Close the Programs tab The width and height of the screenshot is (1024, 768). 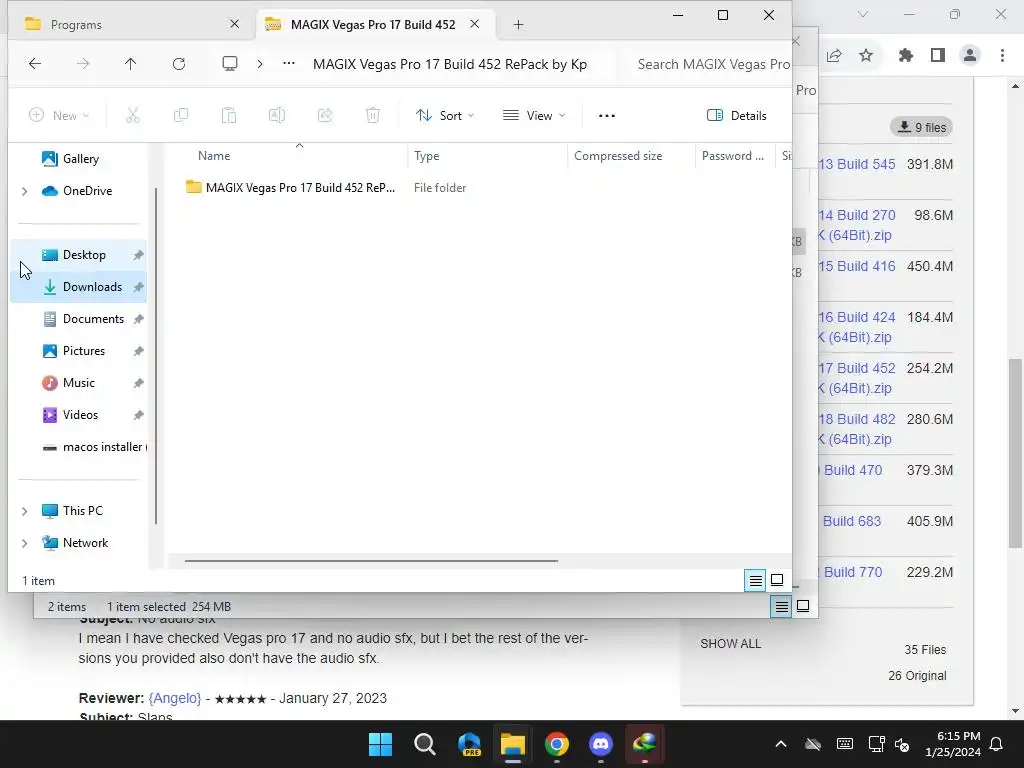point(234,24)
